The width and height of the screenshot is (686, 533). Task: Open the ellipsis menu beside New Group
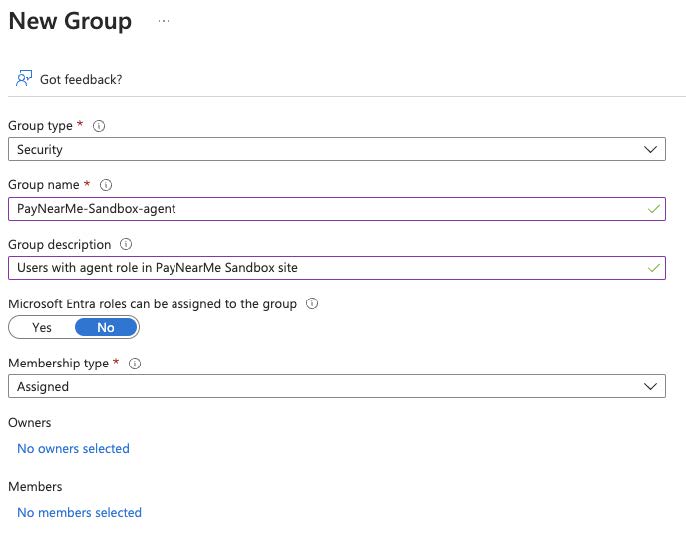click(164, 21)
